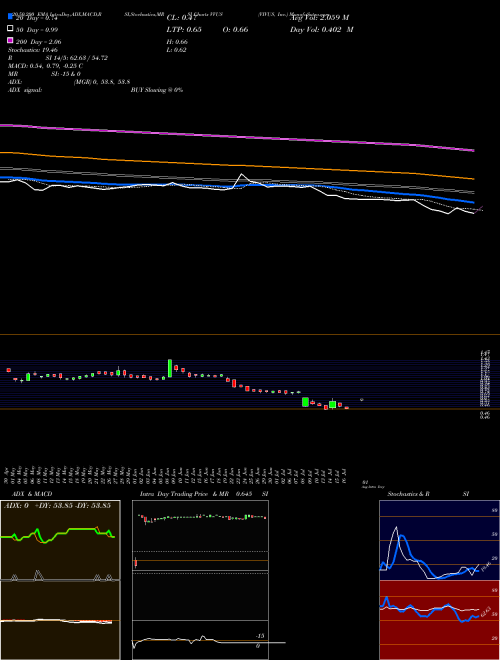Select the '200 Day - 2.06' legend text
Image resolution: width=500 pixels, height=660 pixels.
click(39, 42)
